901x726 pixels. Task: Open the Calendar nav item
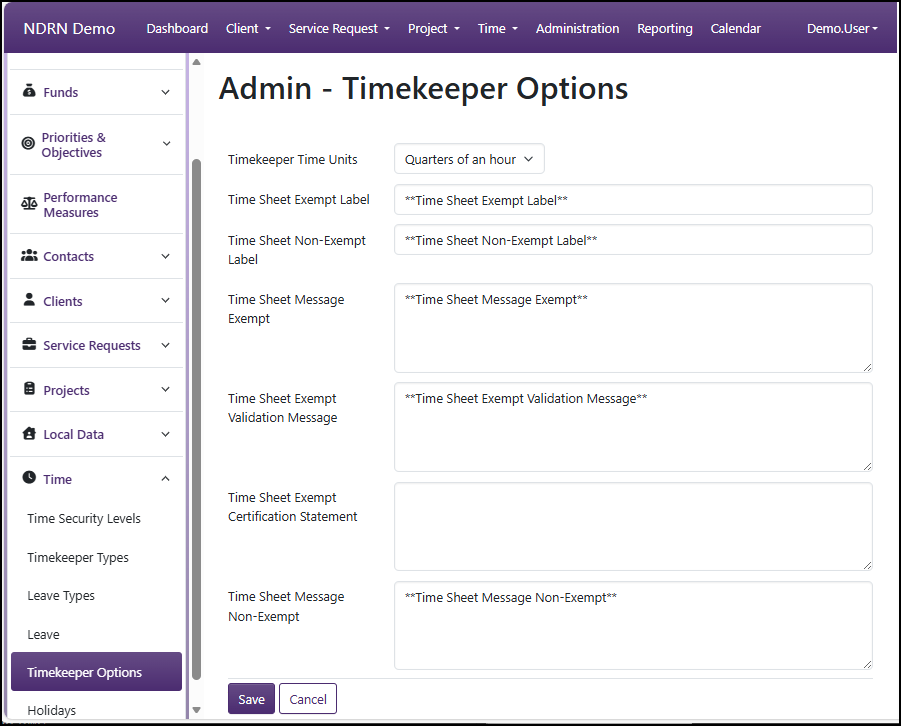point(736,29)
